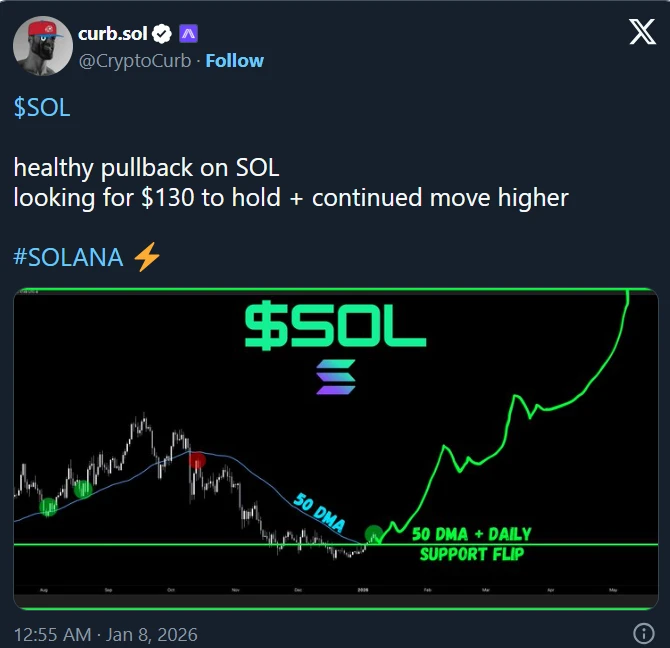Follow the CryptoCurb account
Image resolution: width=670 pixels, height=648 pixels.
point(234,60)
